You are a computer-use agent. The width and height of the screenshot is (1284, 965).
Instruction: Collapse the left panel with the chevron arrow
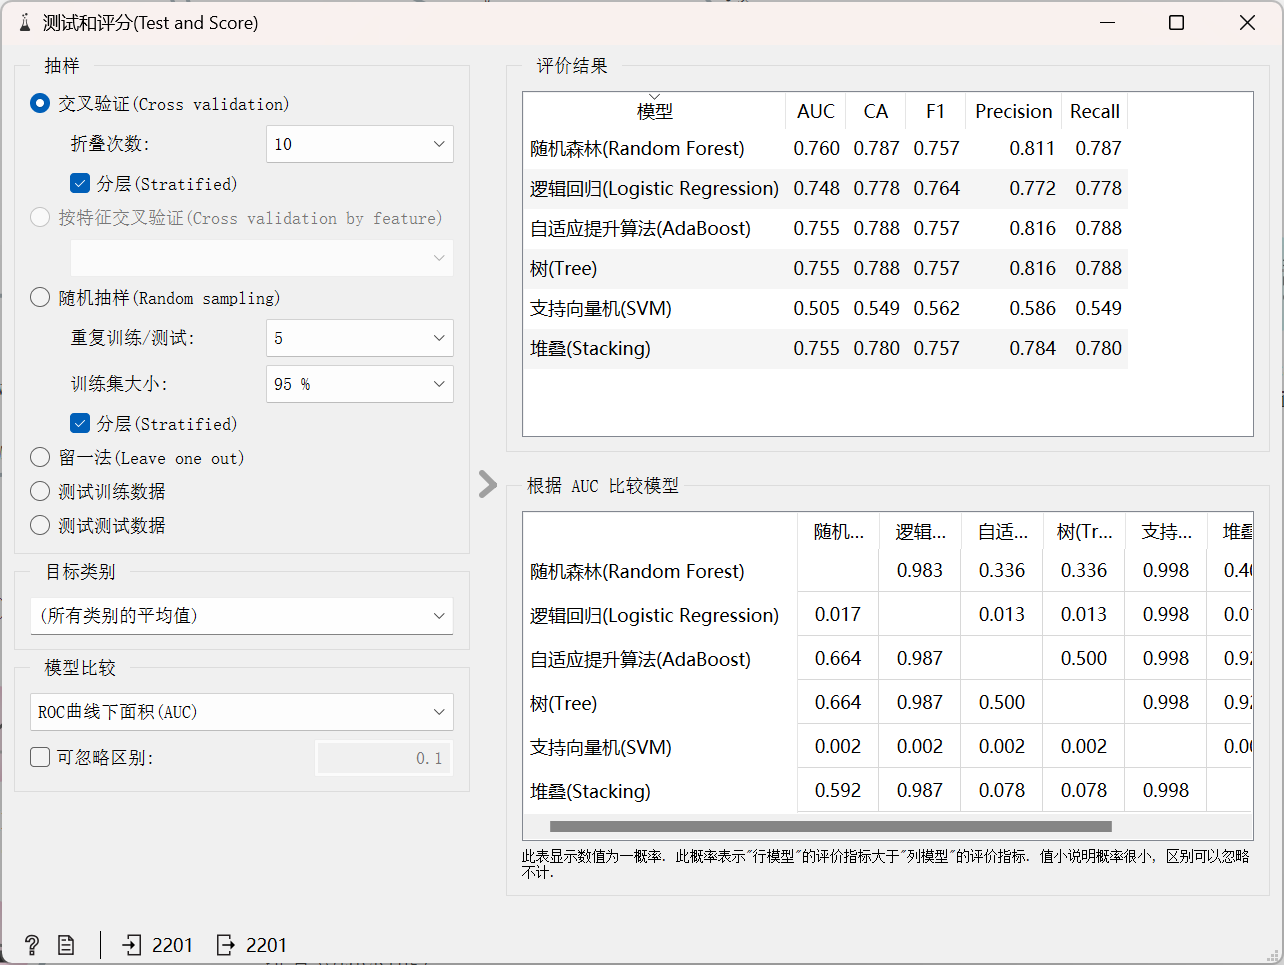488,484
